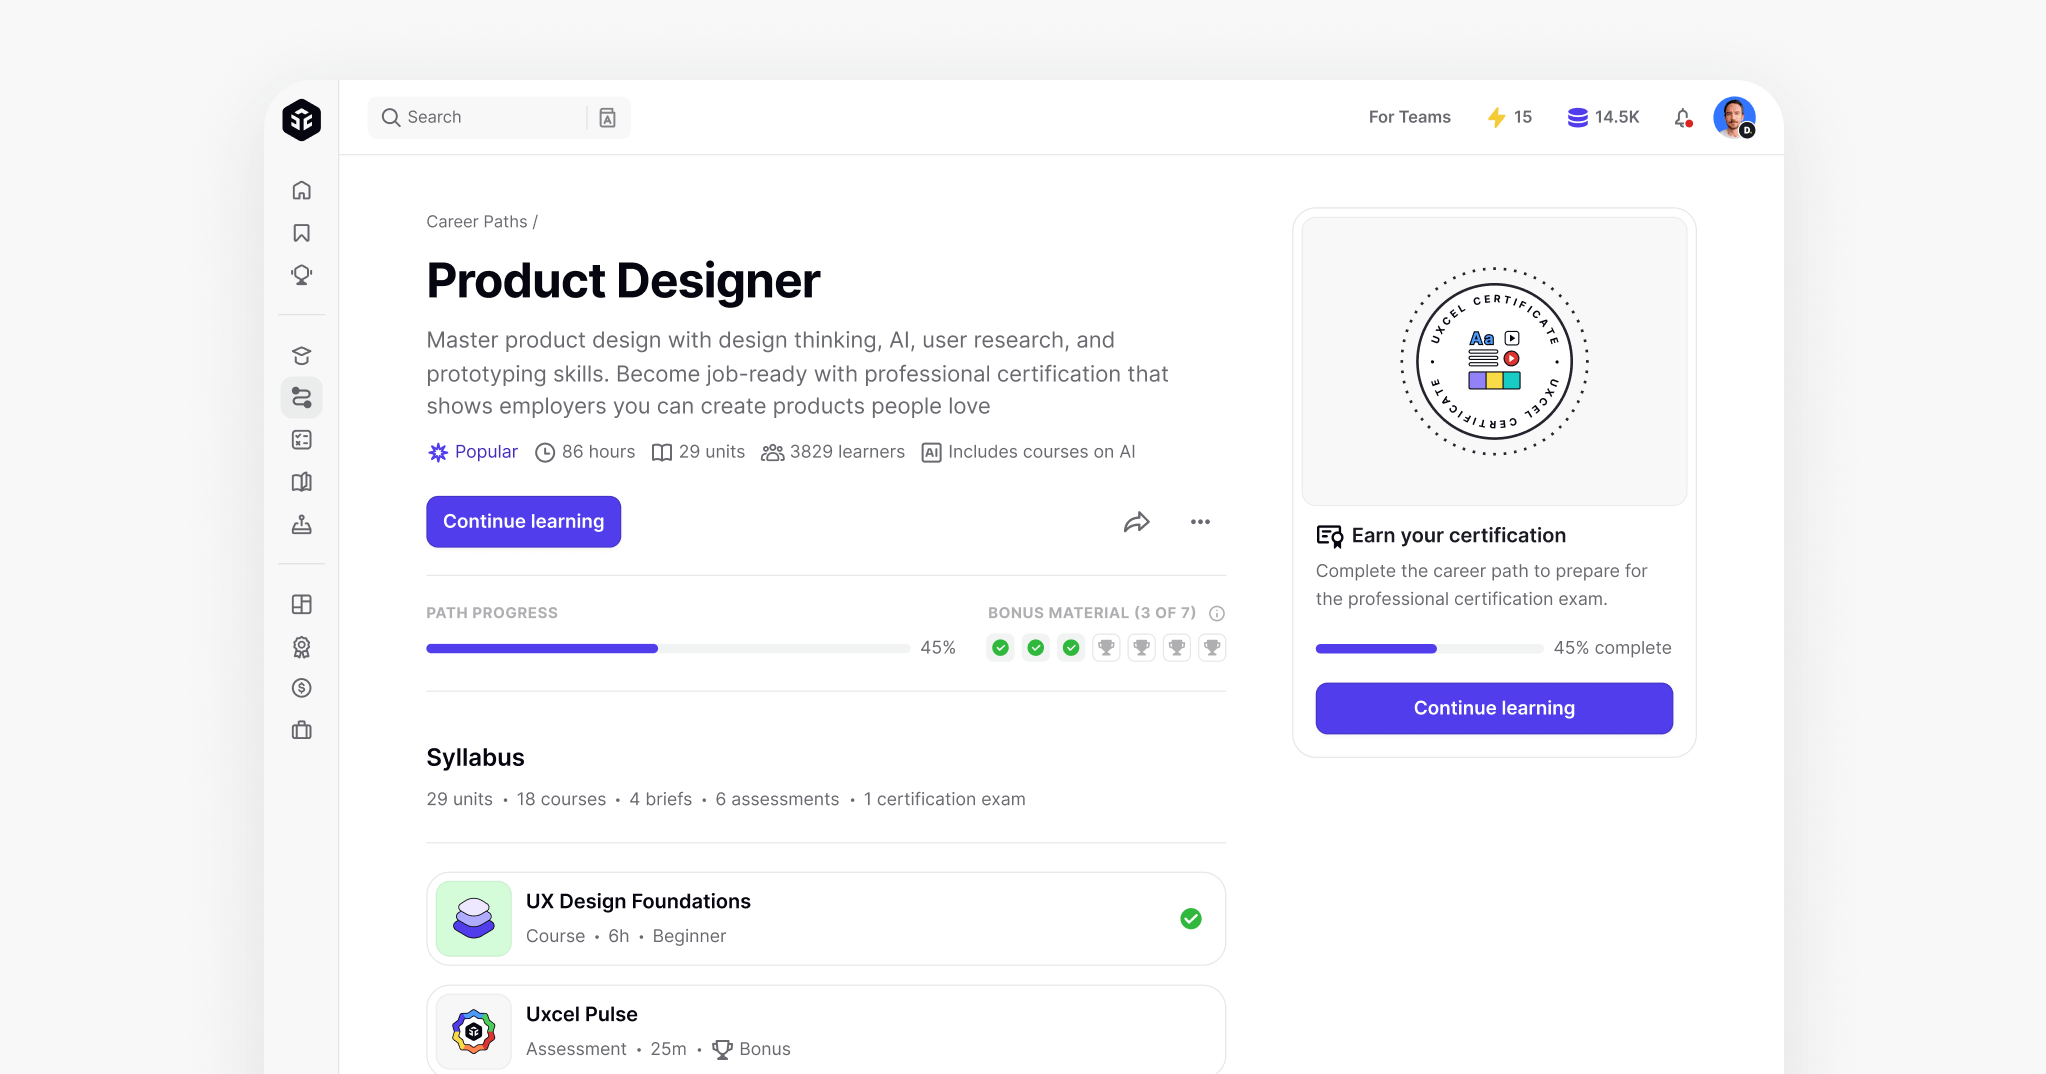Open the graduation cap courses icon
The image size is (2046, 1074).
[301, 356]
